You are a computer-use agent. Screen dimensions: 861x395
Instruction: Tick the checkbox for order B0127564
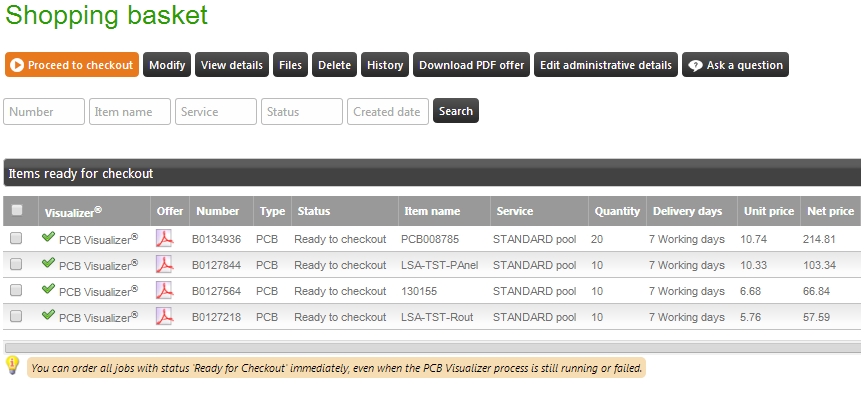point(16,290)
